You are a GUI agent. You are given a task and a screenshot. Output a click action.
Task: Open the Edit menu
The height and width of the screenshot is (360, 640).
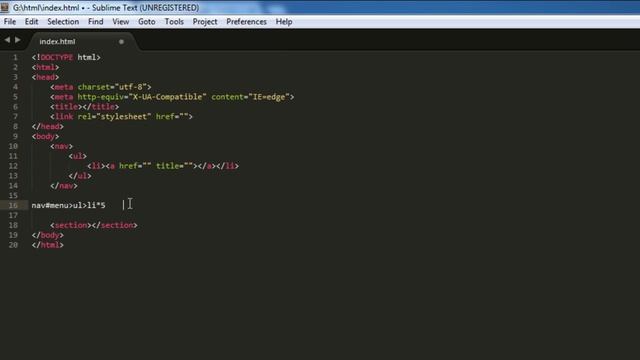[31, 22]
